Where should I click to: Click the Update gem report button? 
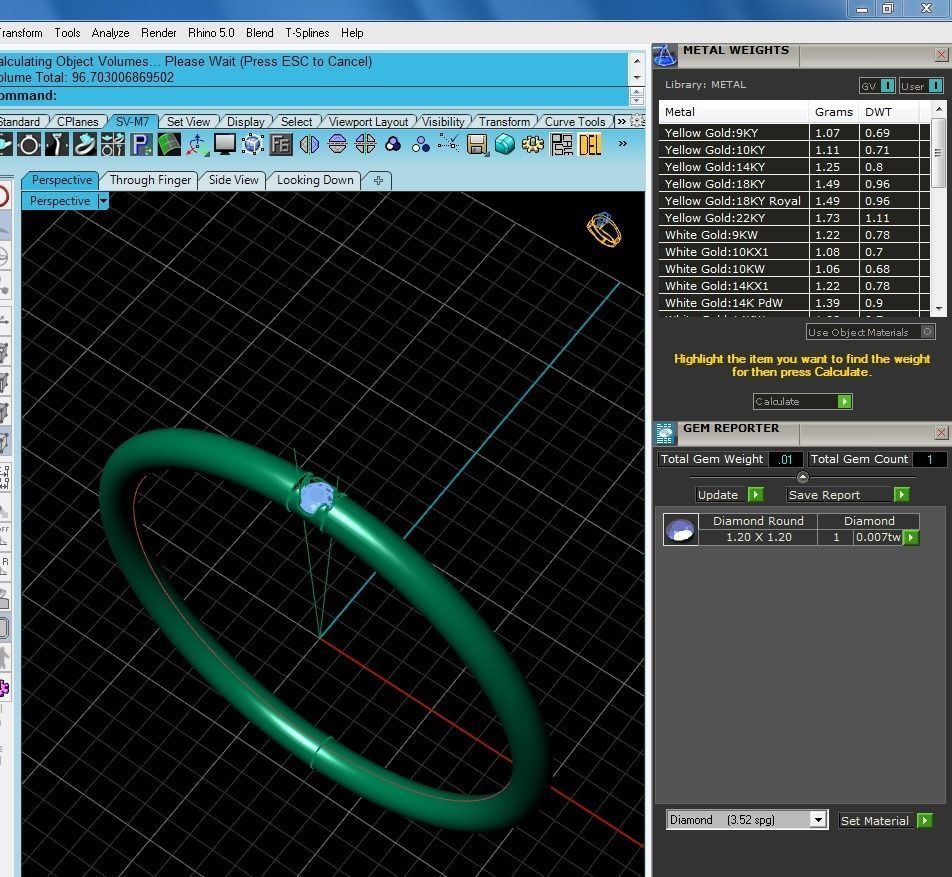pos(730,494)
